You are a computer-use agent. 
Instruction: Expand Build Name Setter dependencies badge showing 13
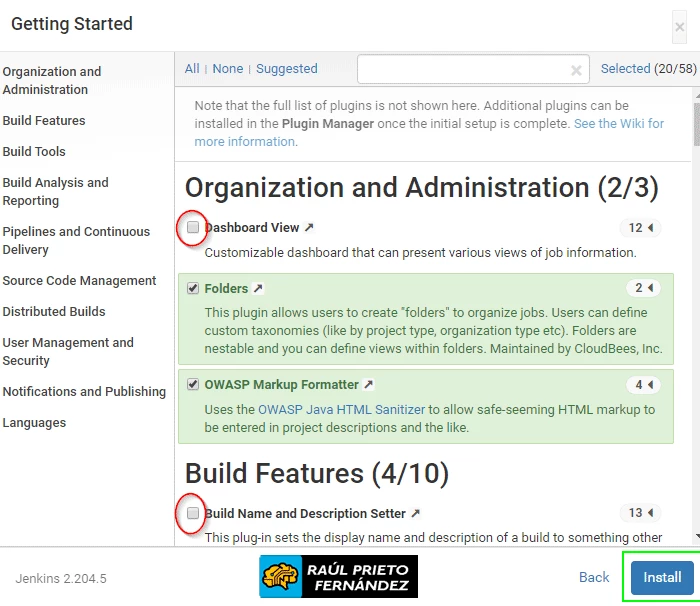tap(640, 513)
